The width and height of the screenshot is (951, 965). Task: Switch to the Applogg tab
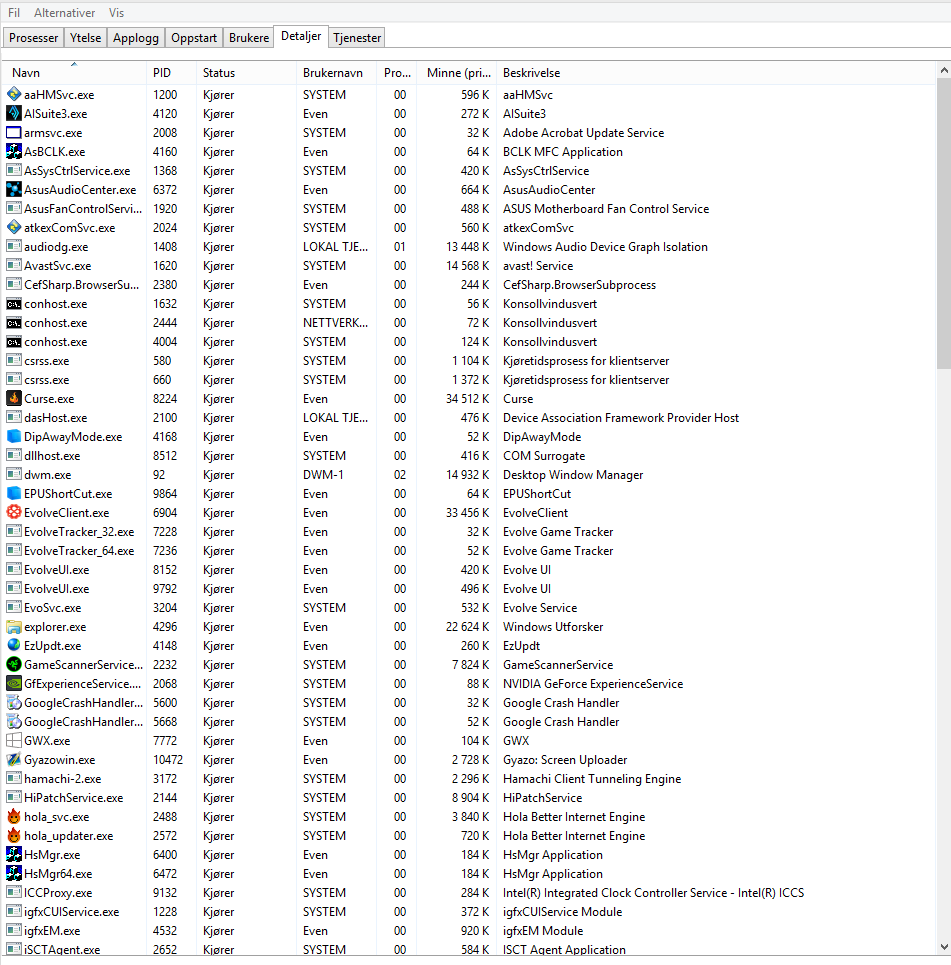[x=136, y=38]
